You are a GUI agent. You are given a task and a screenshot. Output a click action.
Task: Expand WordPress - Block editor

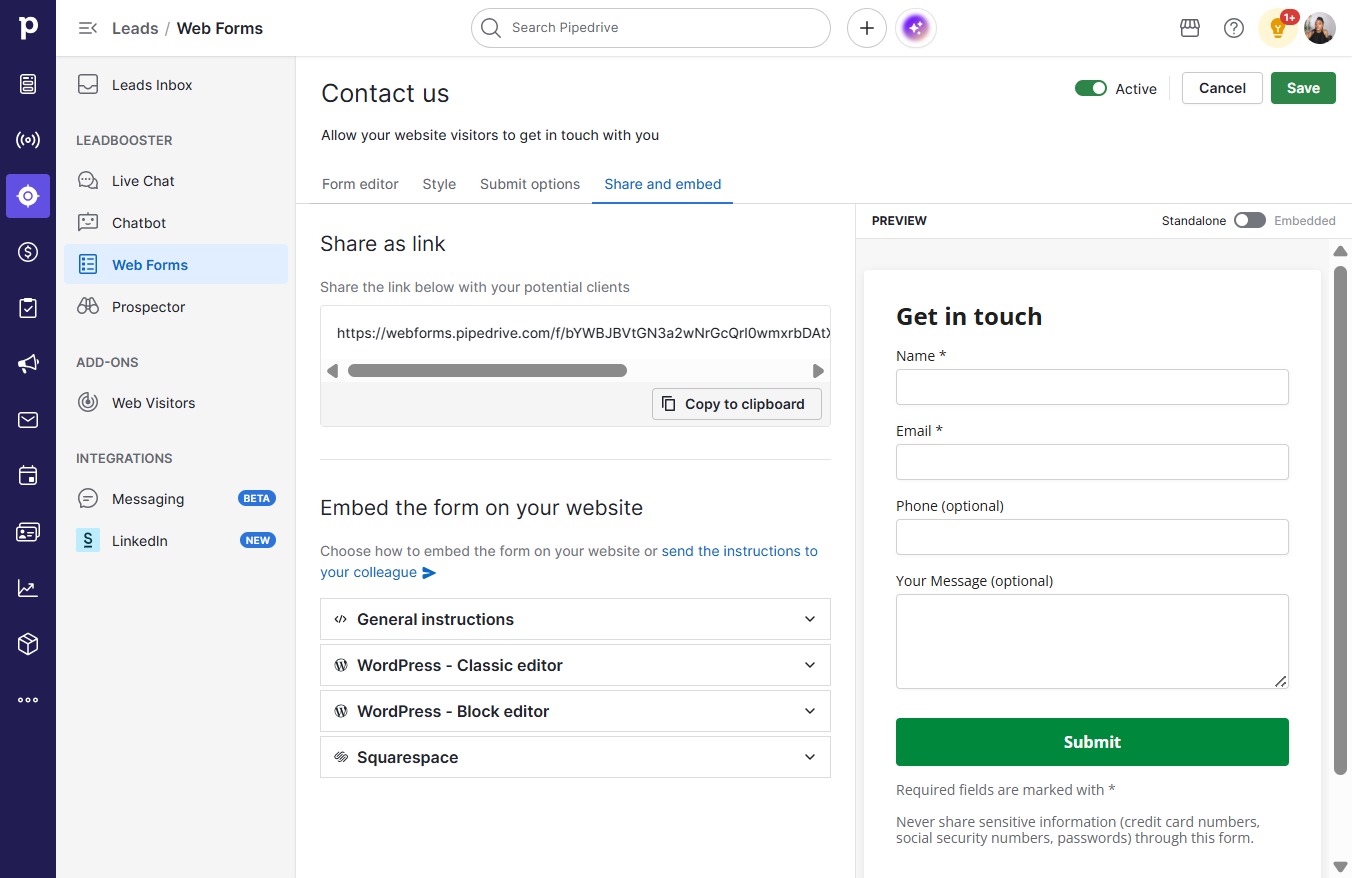coord(575,711)
